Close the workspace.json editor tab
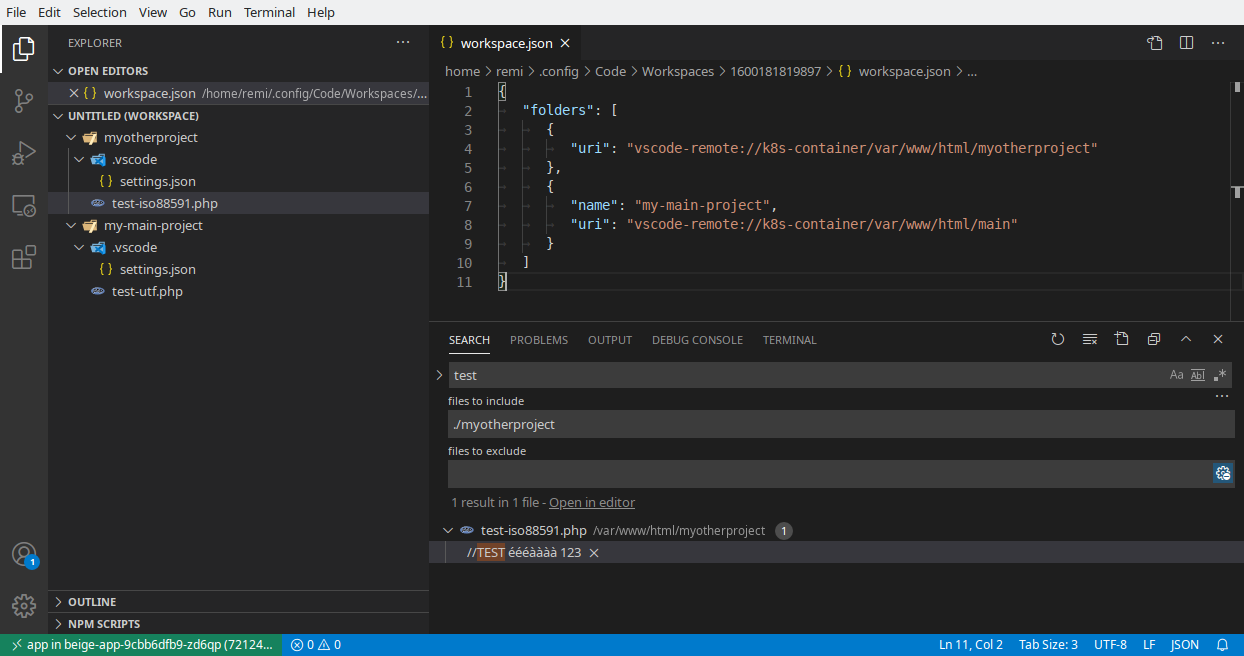The image size is (1244, 656). click(x=565, y=43)
